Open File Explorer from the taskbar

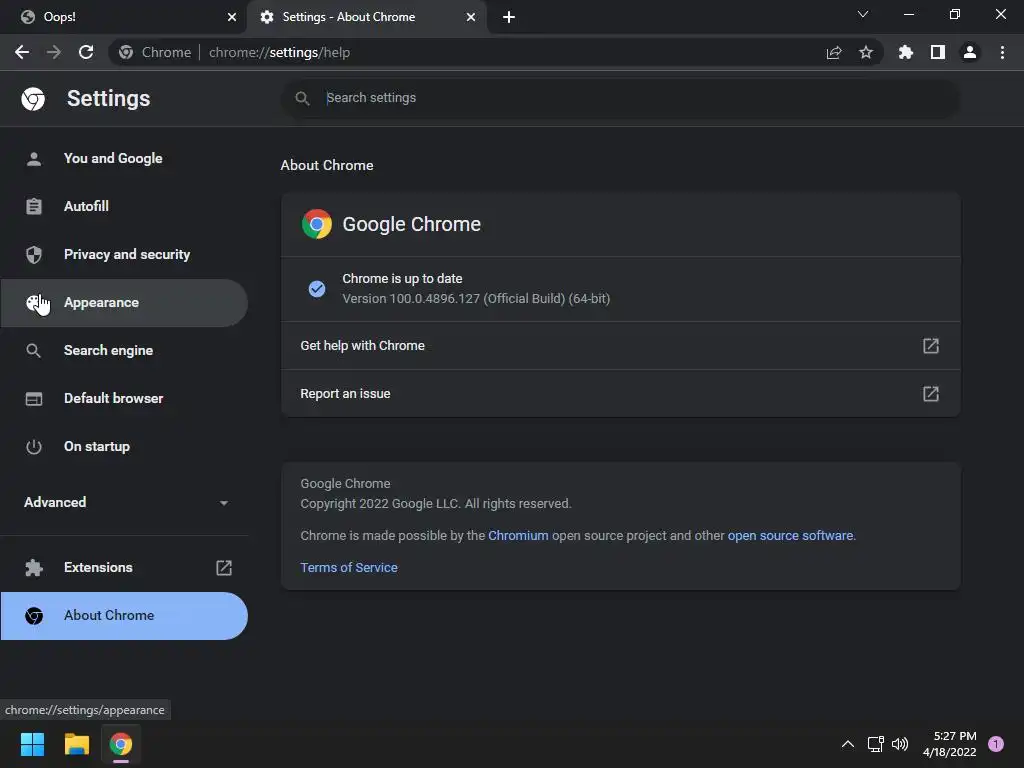(76, 744)
